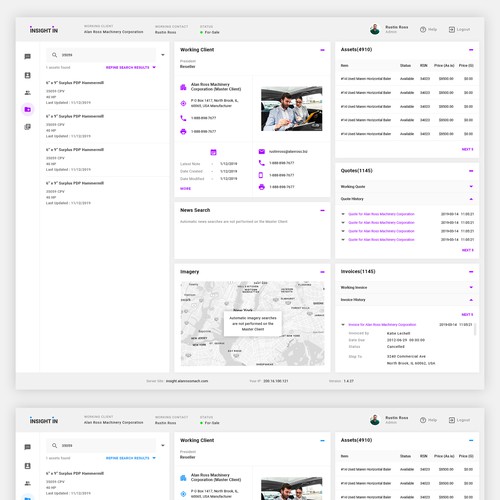The width and height of the screenshot is (500, 500).
Task: Open the search dropdown arrow in purple dashboard
Action: point(163,55)
